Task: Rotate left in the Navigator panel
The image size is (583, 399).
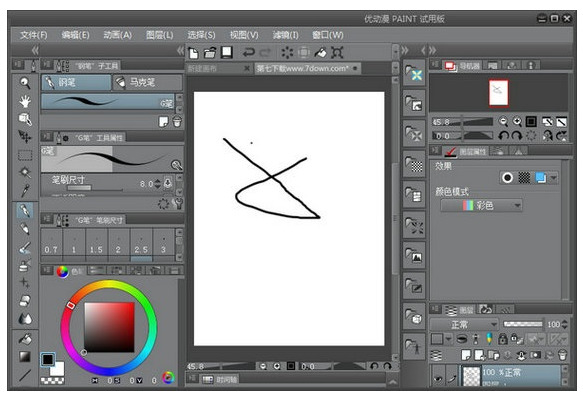Action: tap(503, 136)
